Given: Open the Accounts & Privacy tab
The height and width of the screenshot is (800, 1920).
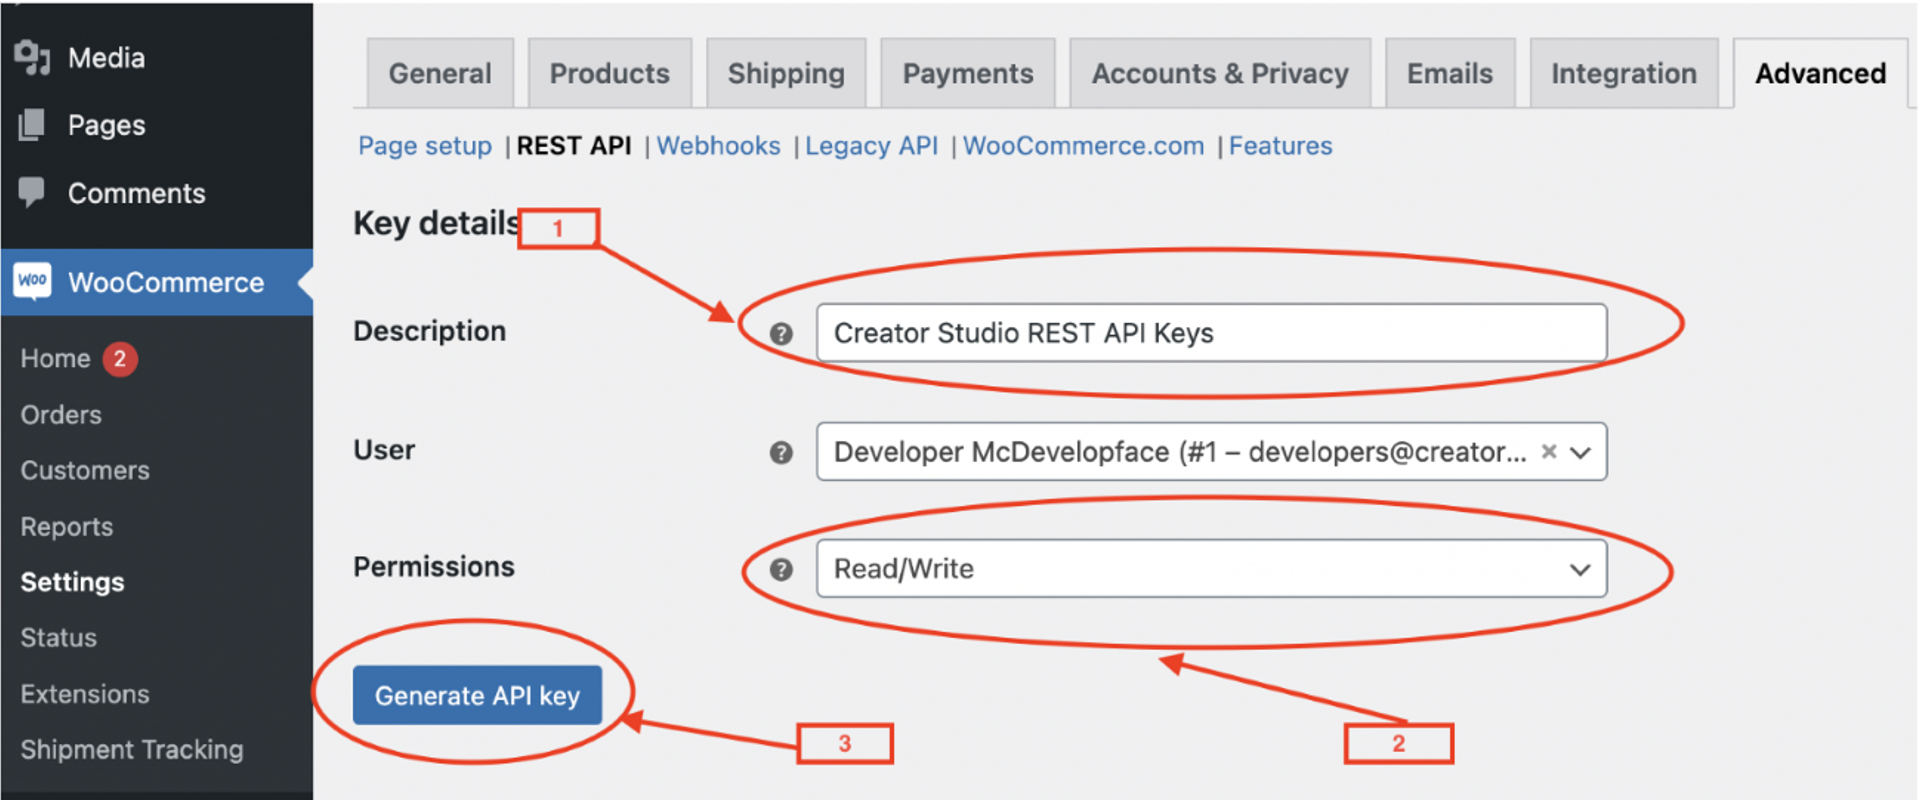Looking at the screenshot, I should (1220, 73).
